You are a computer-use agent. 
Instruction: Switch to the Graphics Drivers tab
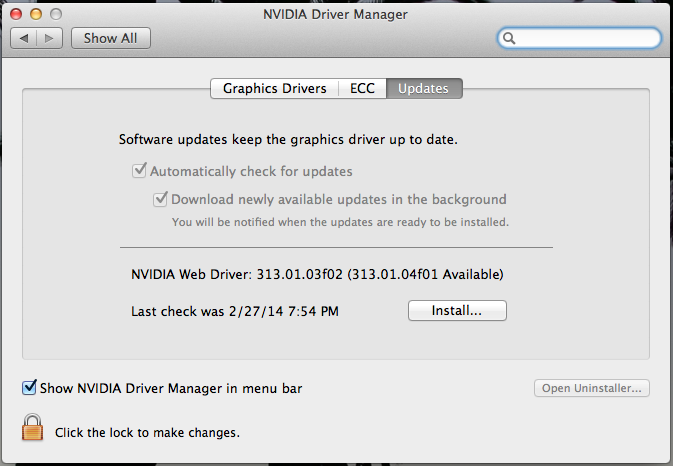click(274, 89)
